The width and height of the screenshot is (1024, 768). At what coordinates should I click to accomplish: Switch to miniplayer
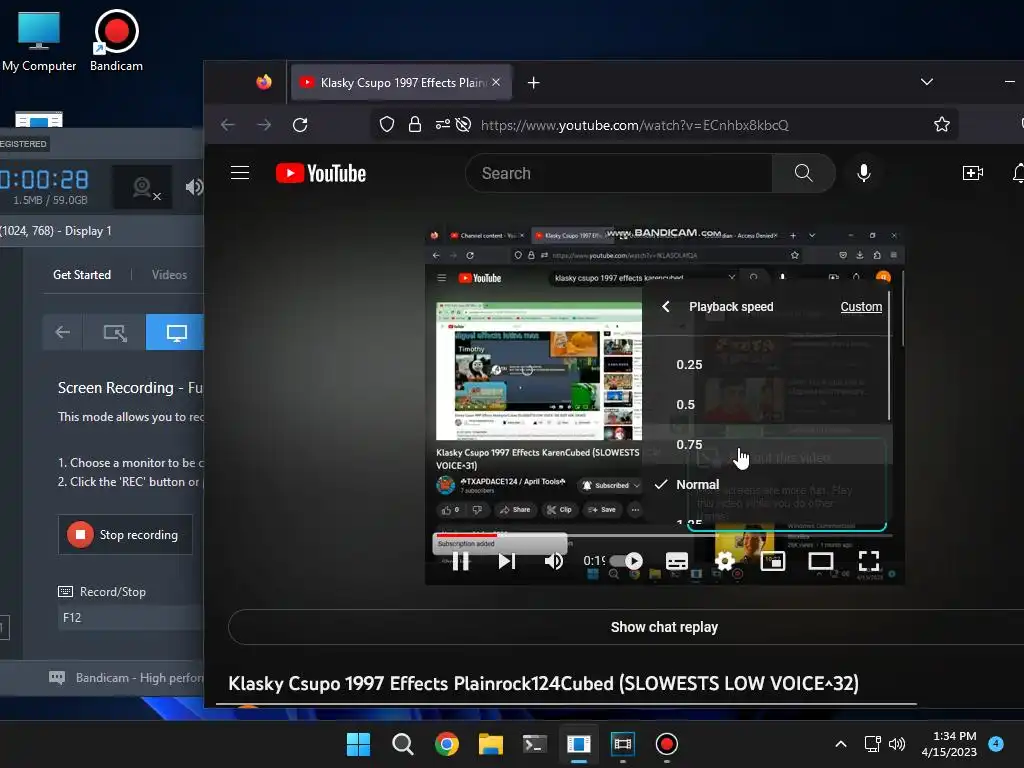[773, 561]
